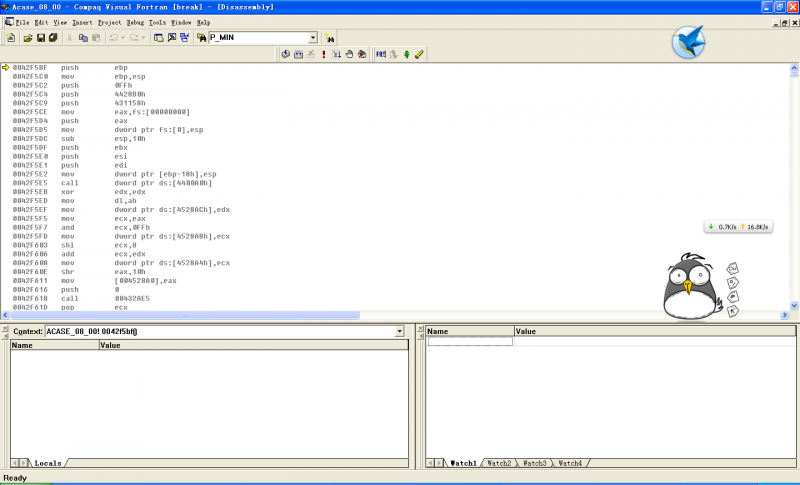Open the Redo history dropdown arrow
Screen dimensions: 800x485
click(x=143, y=38)
